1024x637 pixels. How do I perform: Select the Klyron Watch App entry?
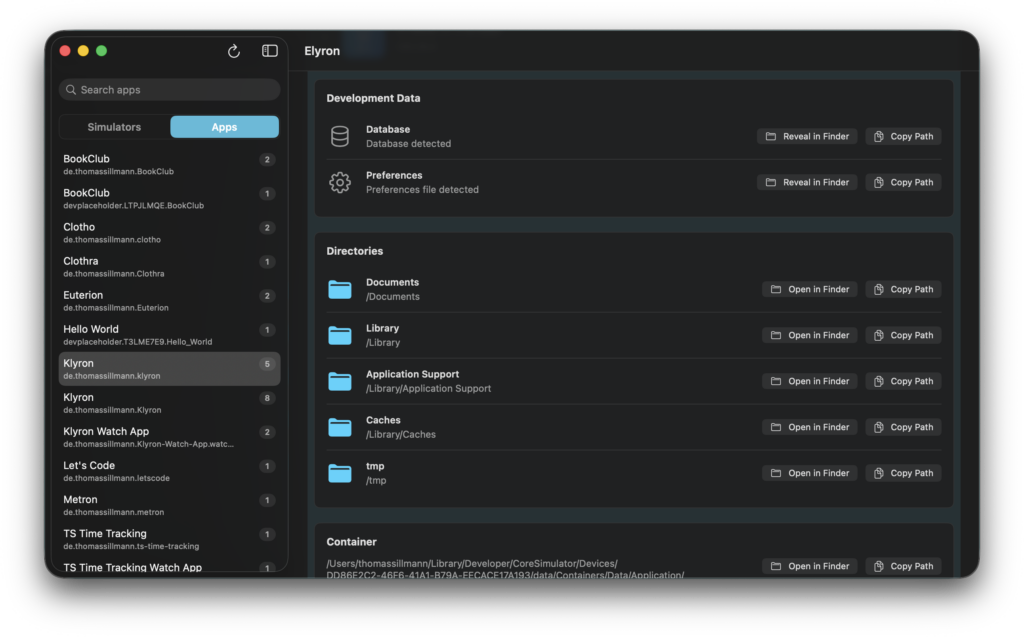coord(169,437)
